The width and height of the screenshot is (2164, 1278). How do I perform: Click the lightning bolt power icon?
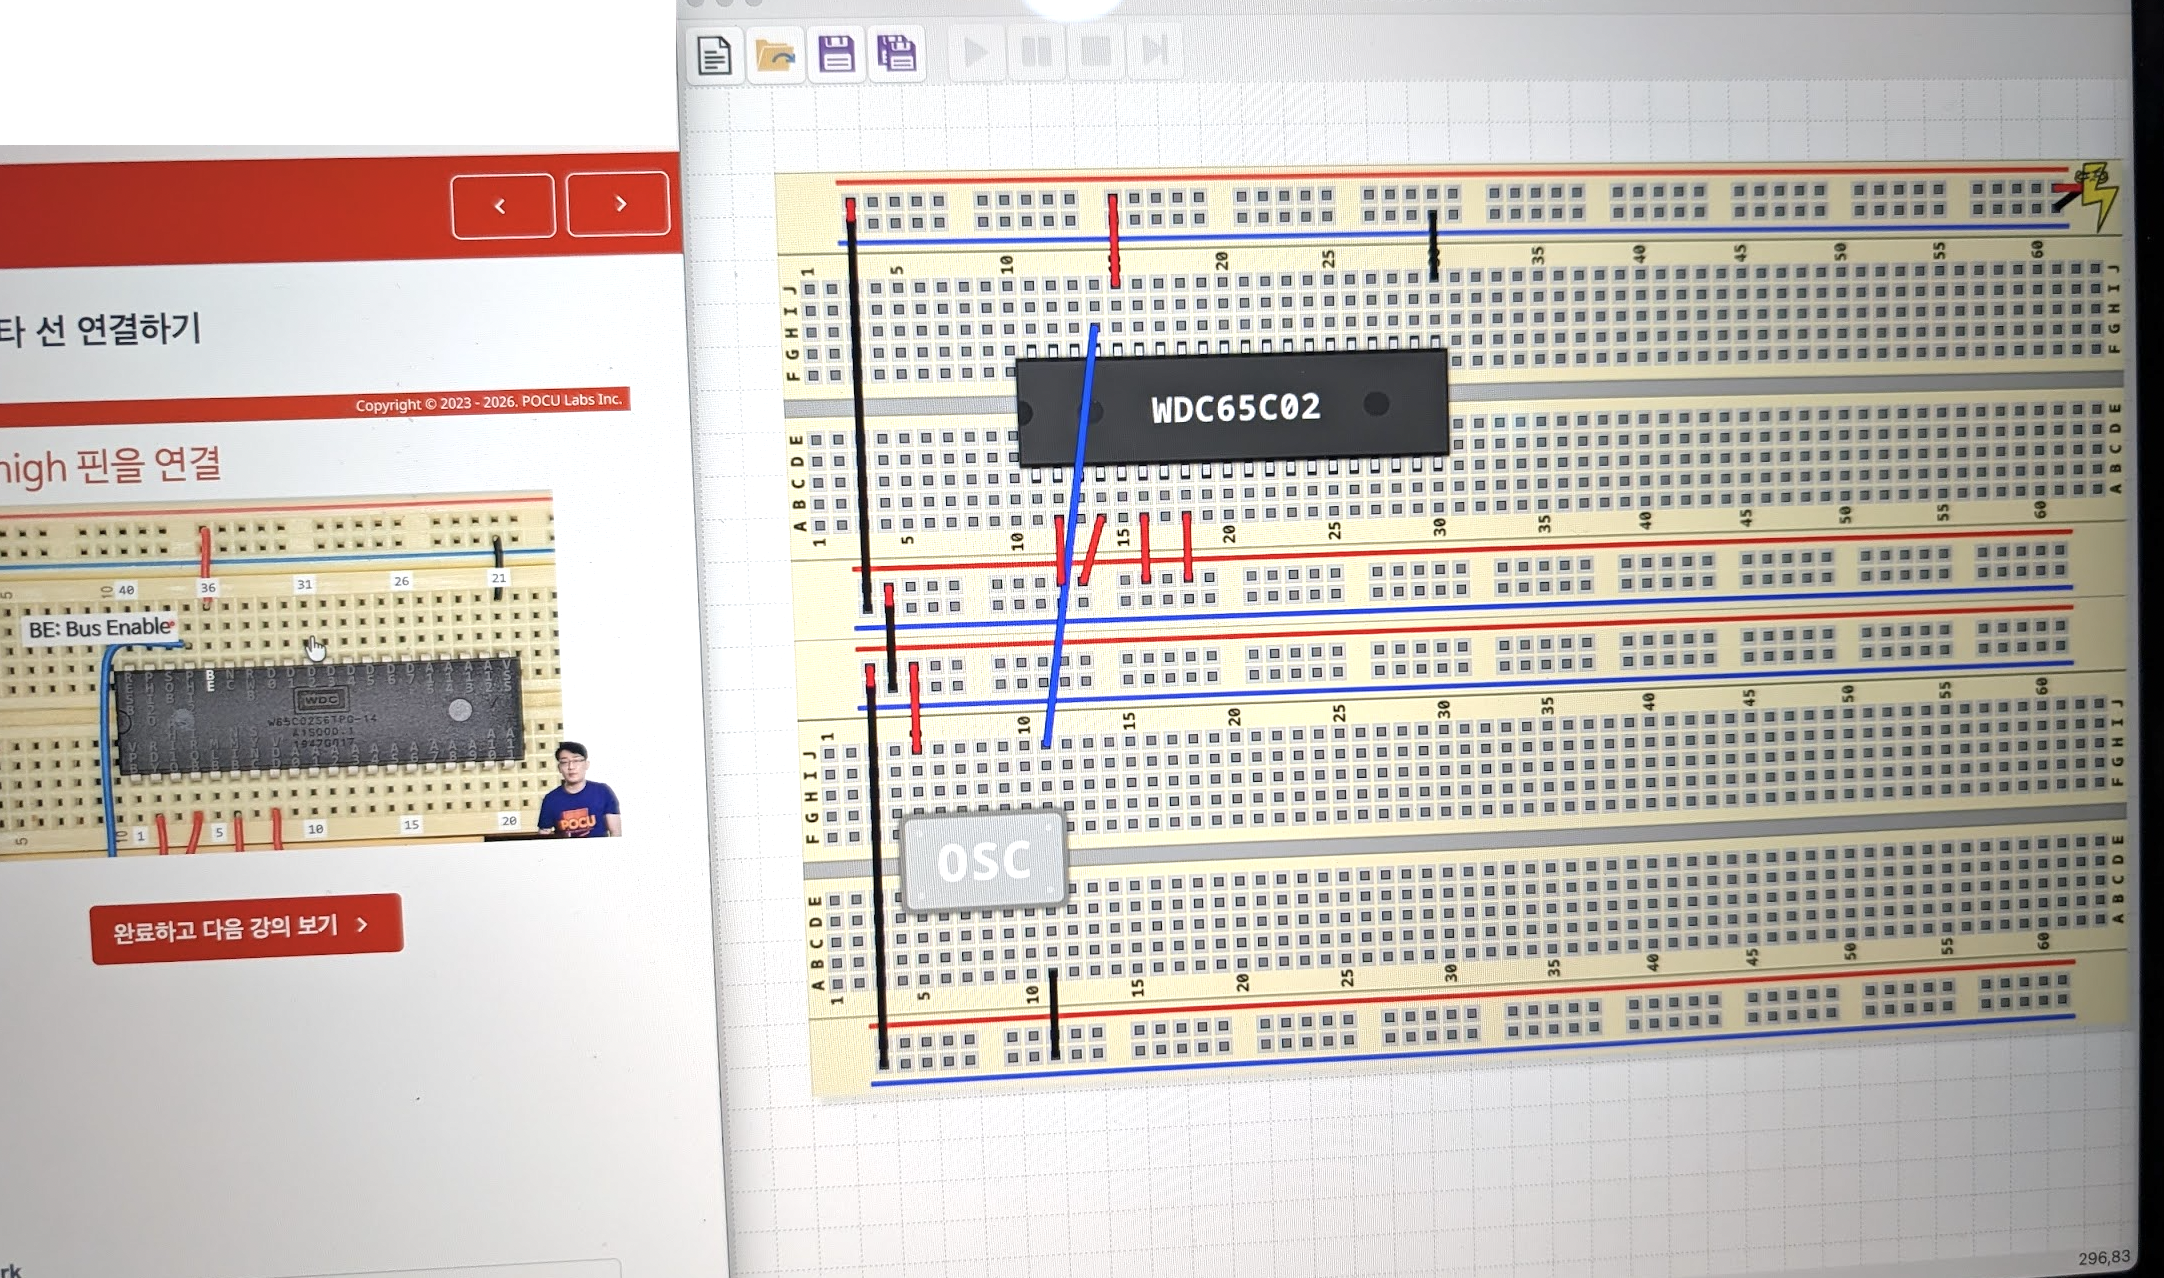2096,194
